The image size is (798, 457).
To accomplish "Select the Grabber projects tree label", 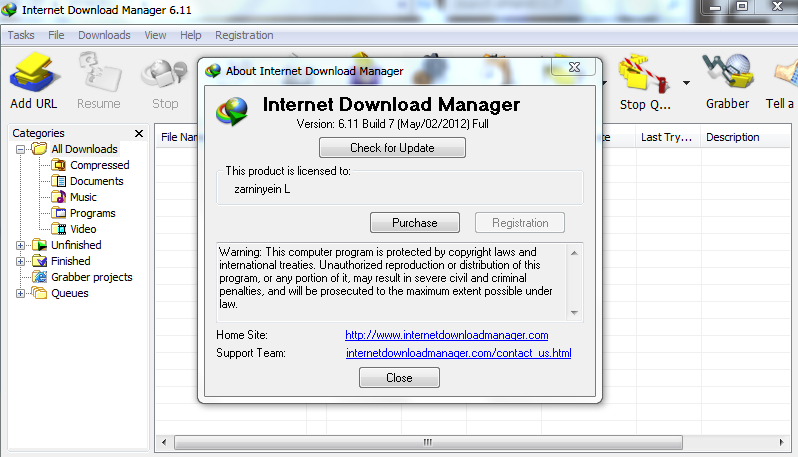I will coord(92,277).
